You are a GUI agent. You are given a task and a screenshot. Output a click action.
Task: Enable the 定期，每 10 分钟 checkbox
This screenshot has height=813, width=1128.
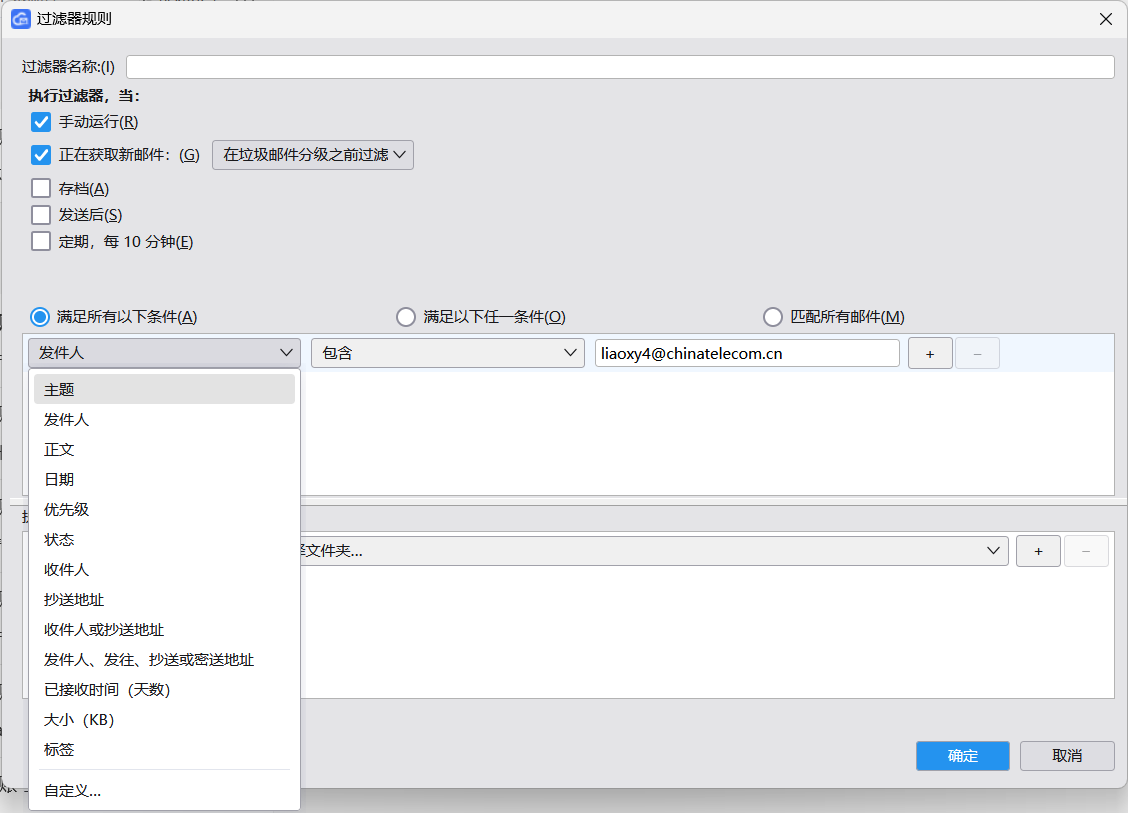point(41,241)
